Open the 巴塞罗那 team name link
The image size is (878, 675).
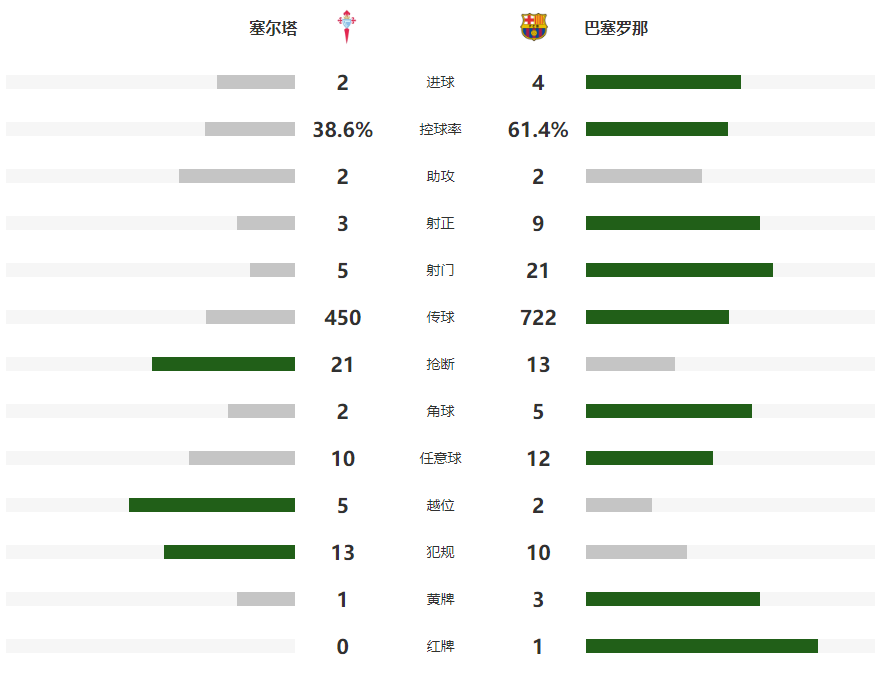[616, 28]
